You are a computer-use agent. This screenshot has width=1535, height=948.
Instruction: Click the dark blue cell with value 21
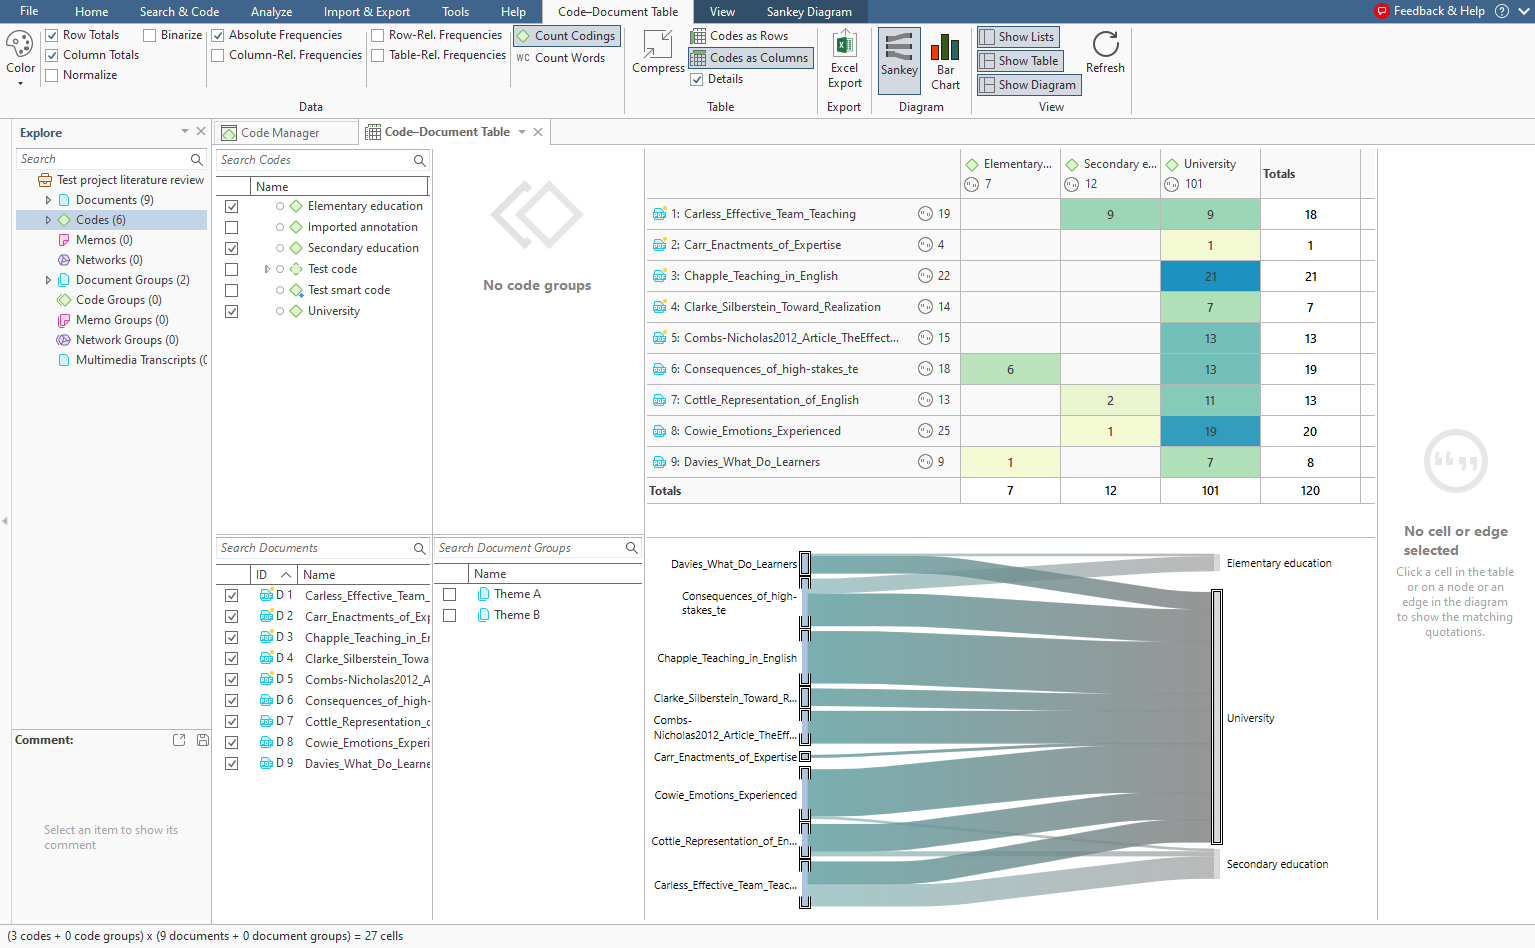tap(1210, 277)
